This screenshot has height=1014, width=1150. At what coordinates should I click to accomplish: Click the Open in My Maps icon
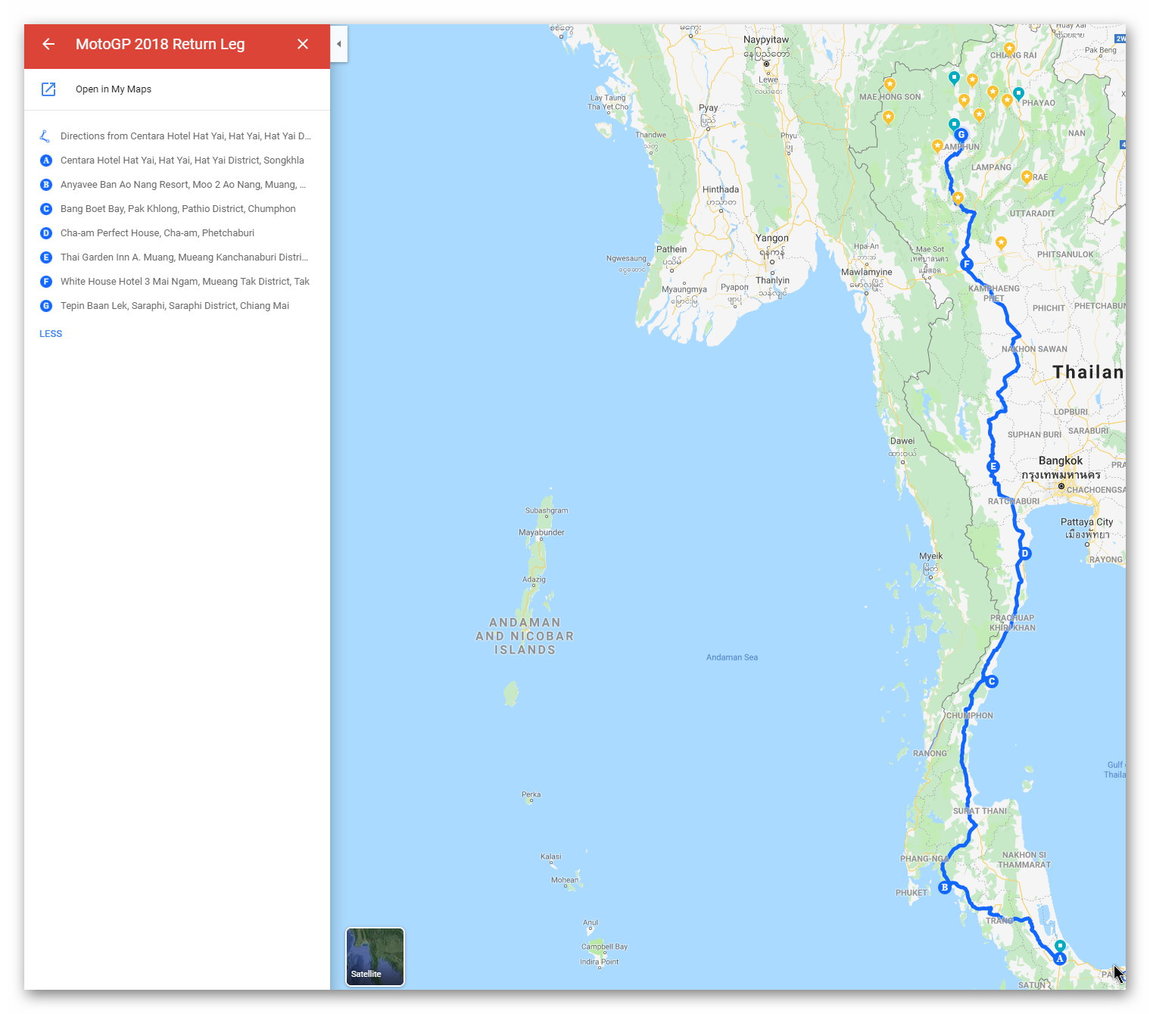pos(48,89)
